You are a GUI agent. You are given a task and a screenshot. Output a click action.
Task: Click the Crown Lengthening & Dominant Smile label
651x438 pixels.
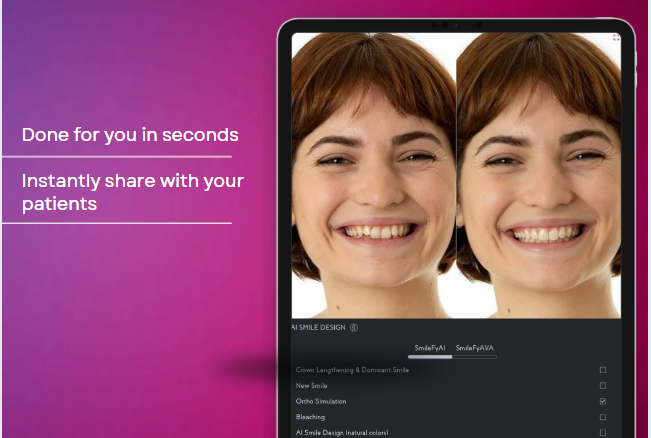tap(352, 370)
